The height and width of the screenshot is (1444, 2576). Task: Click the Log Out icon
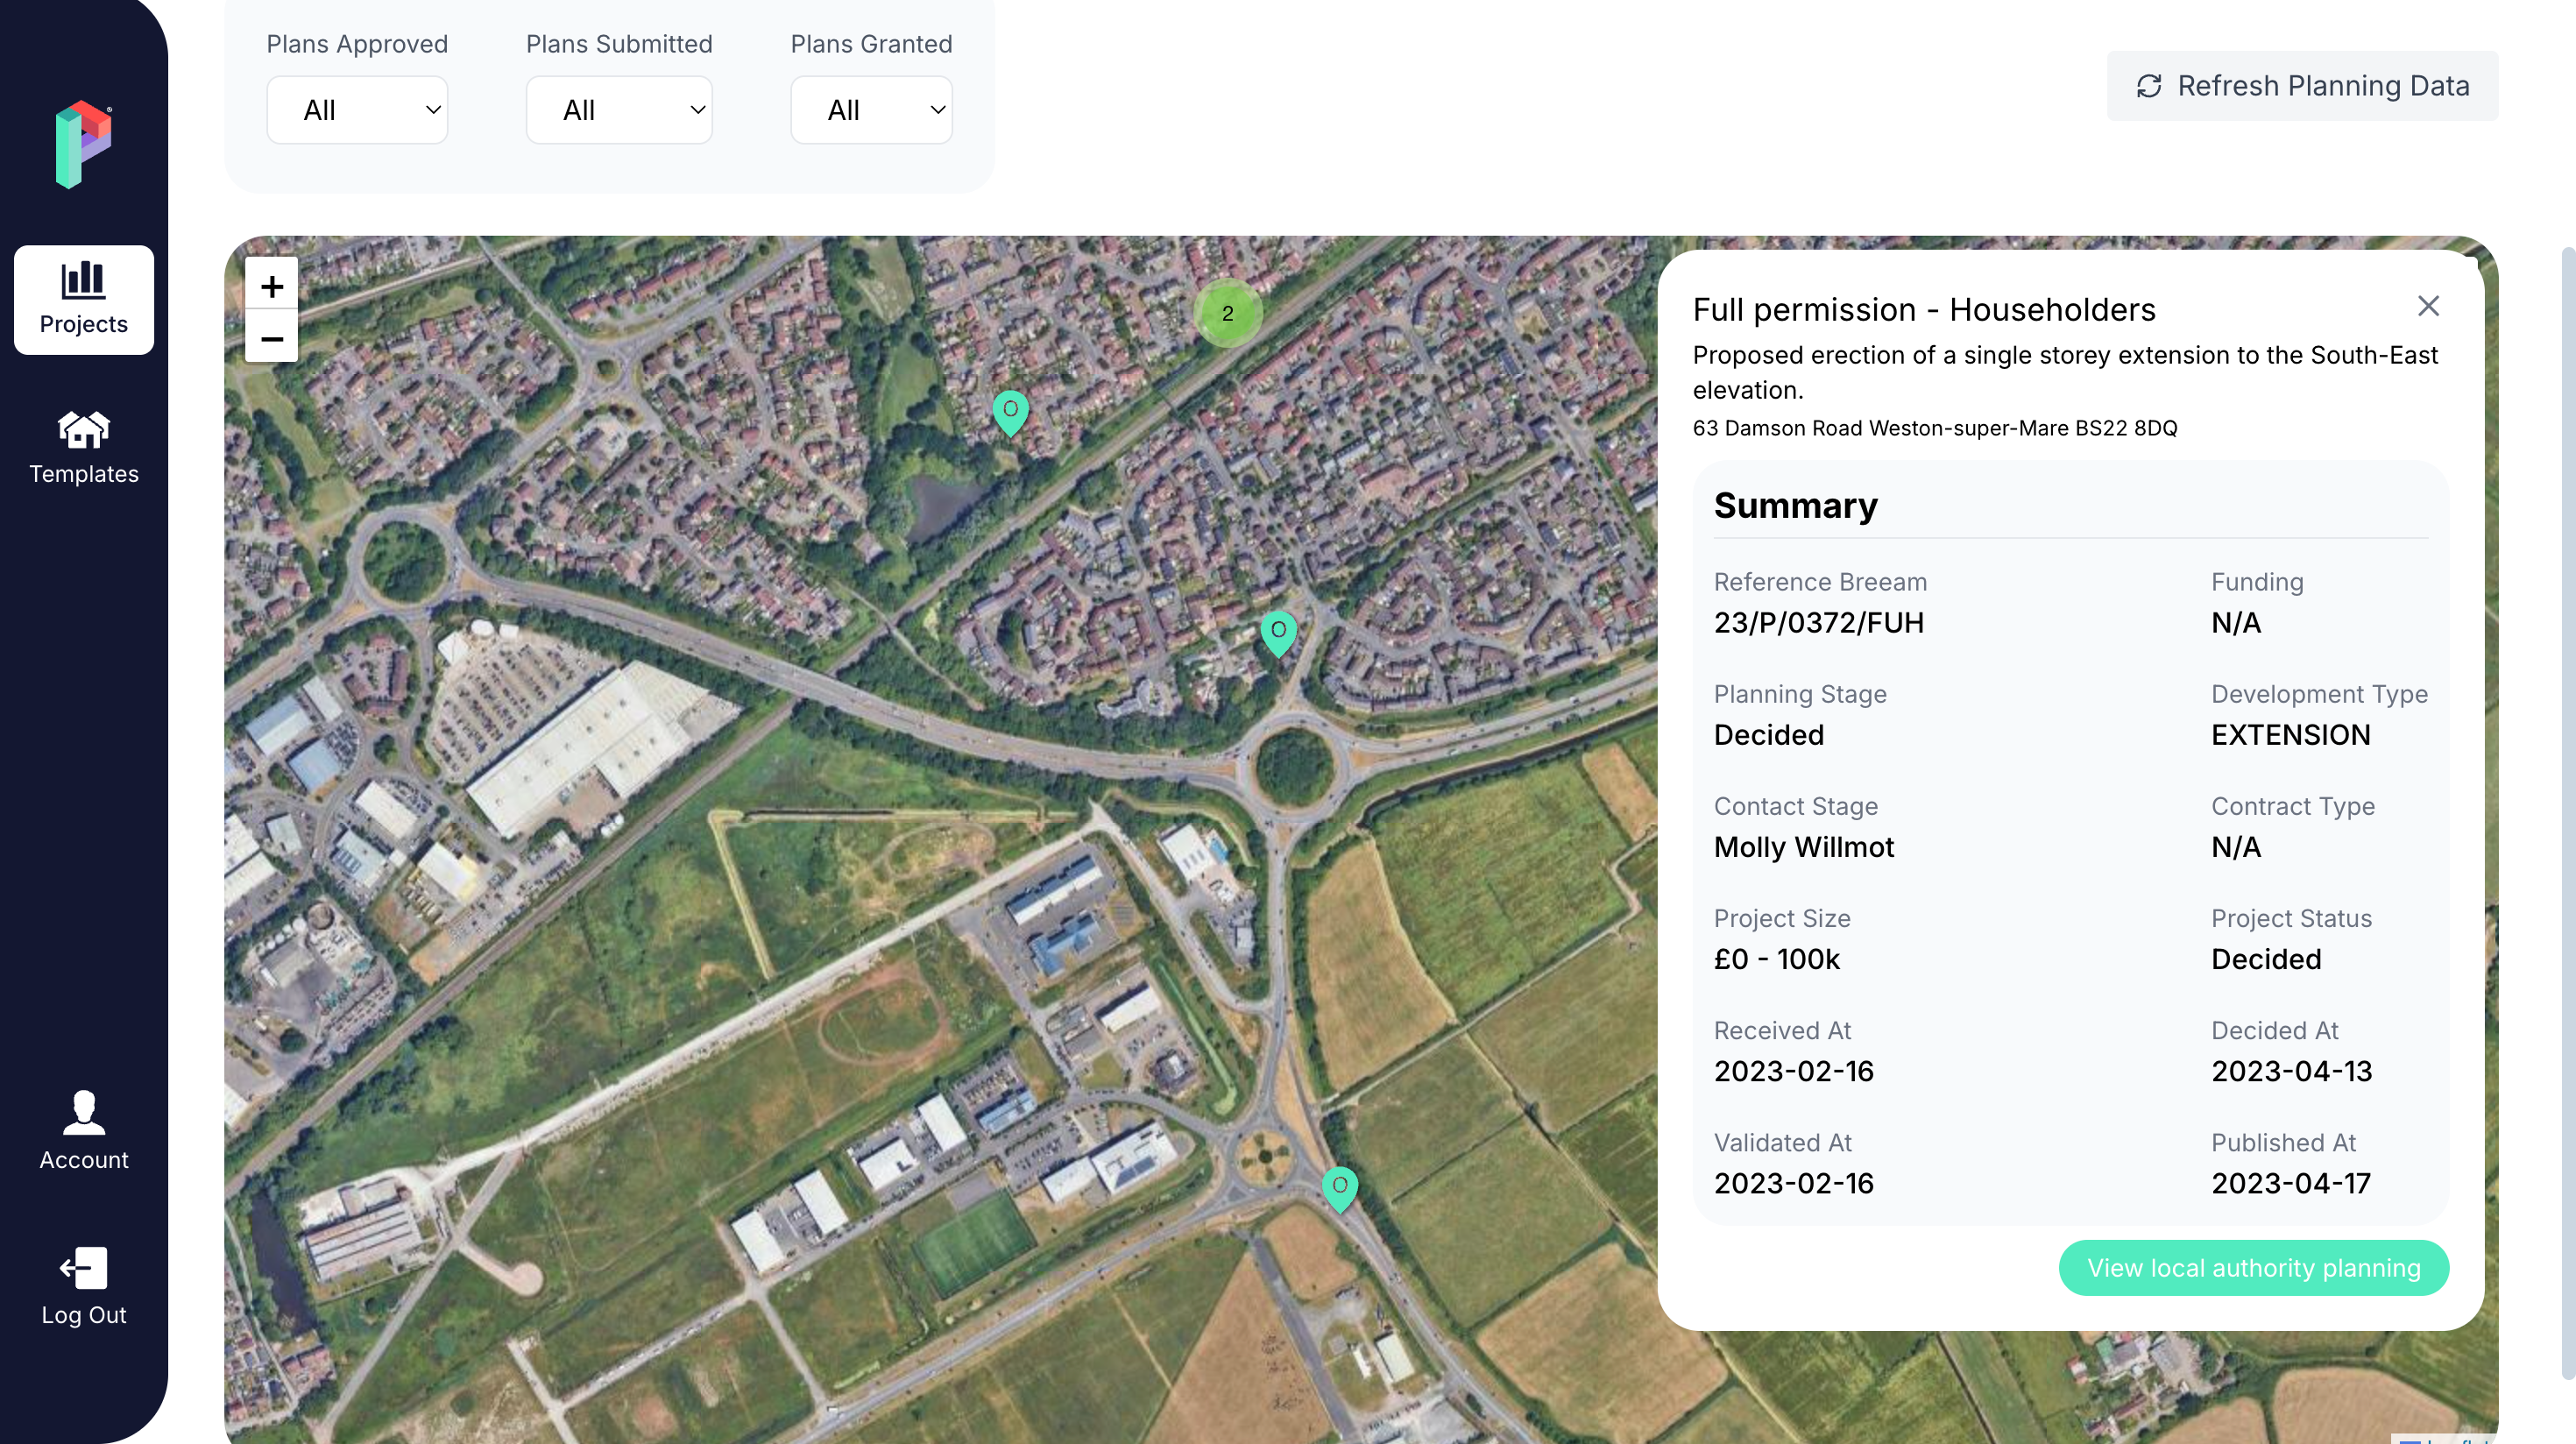click(83, 1268)
